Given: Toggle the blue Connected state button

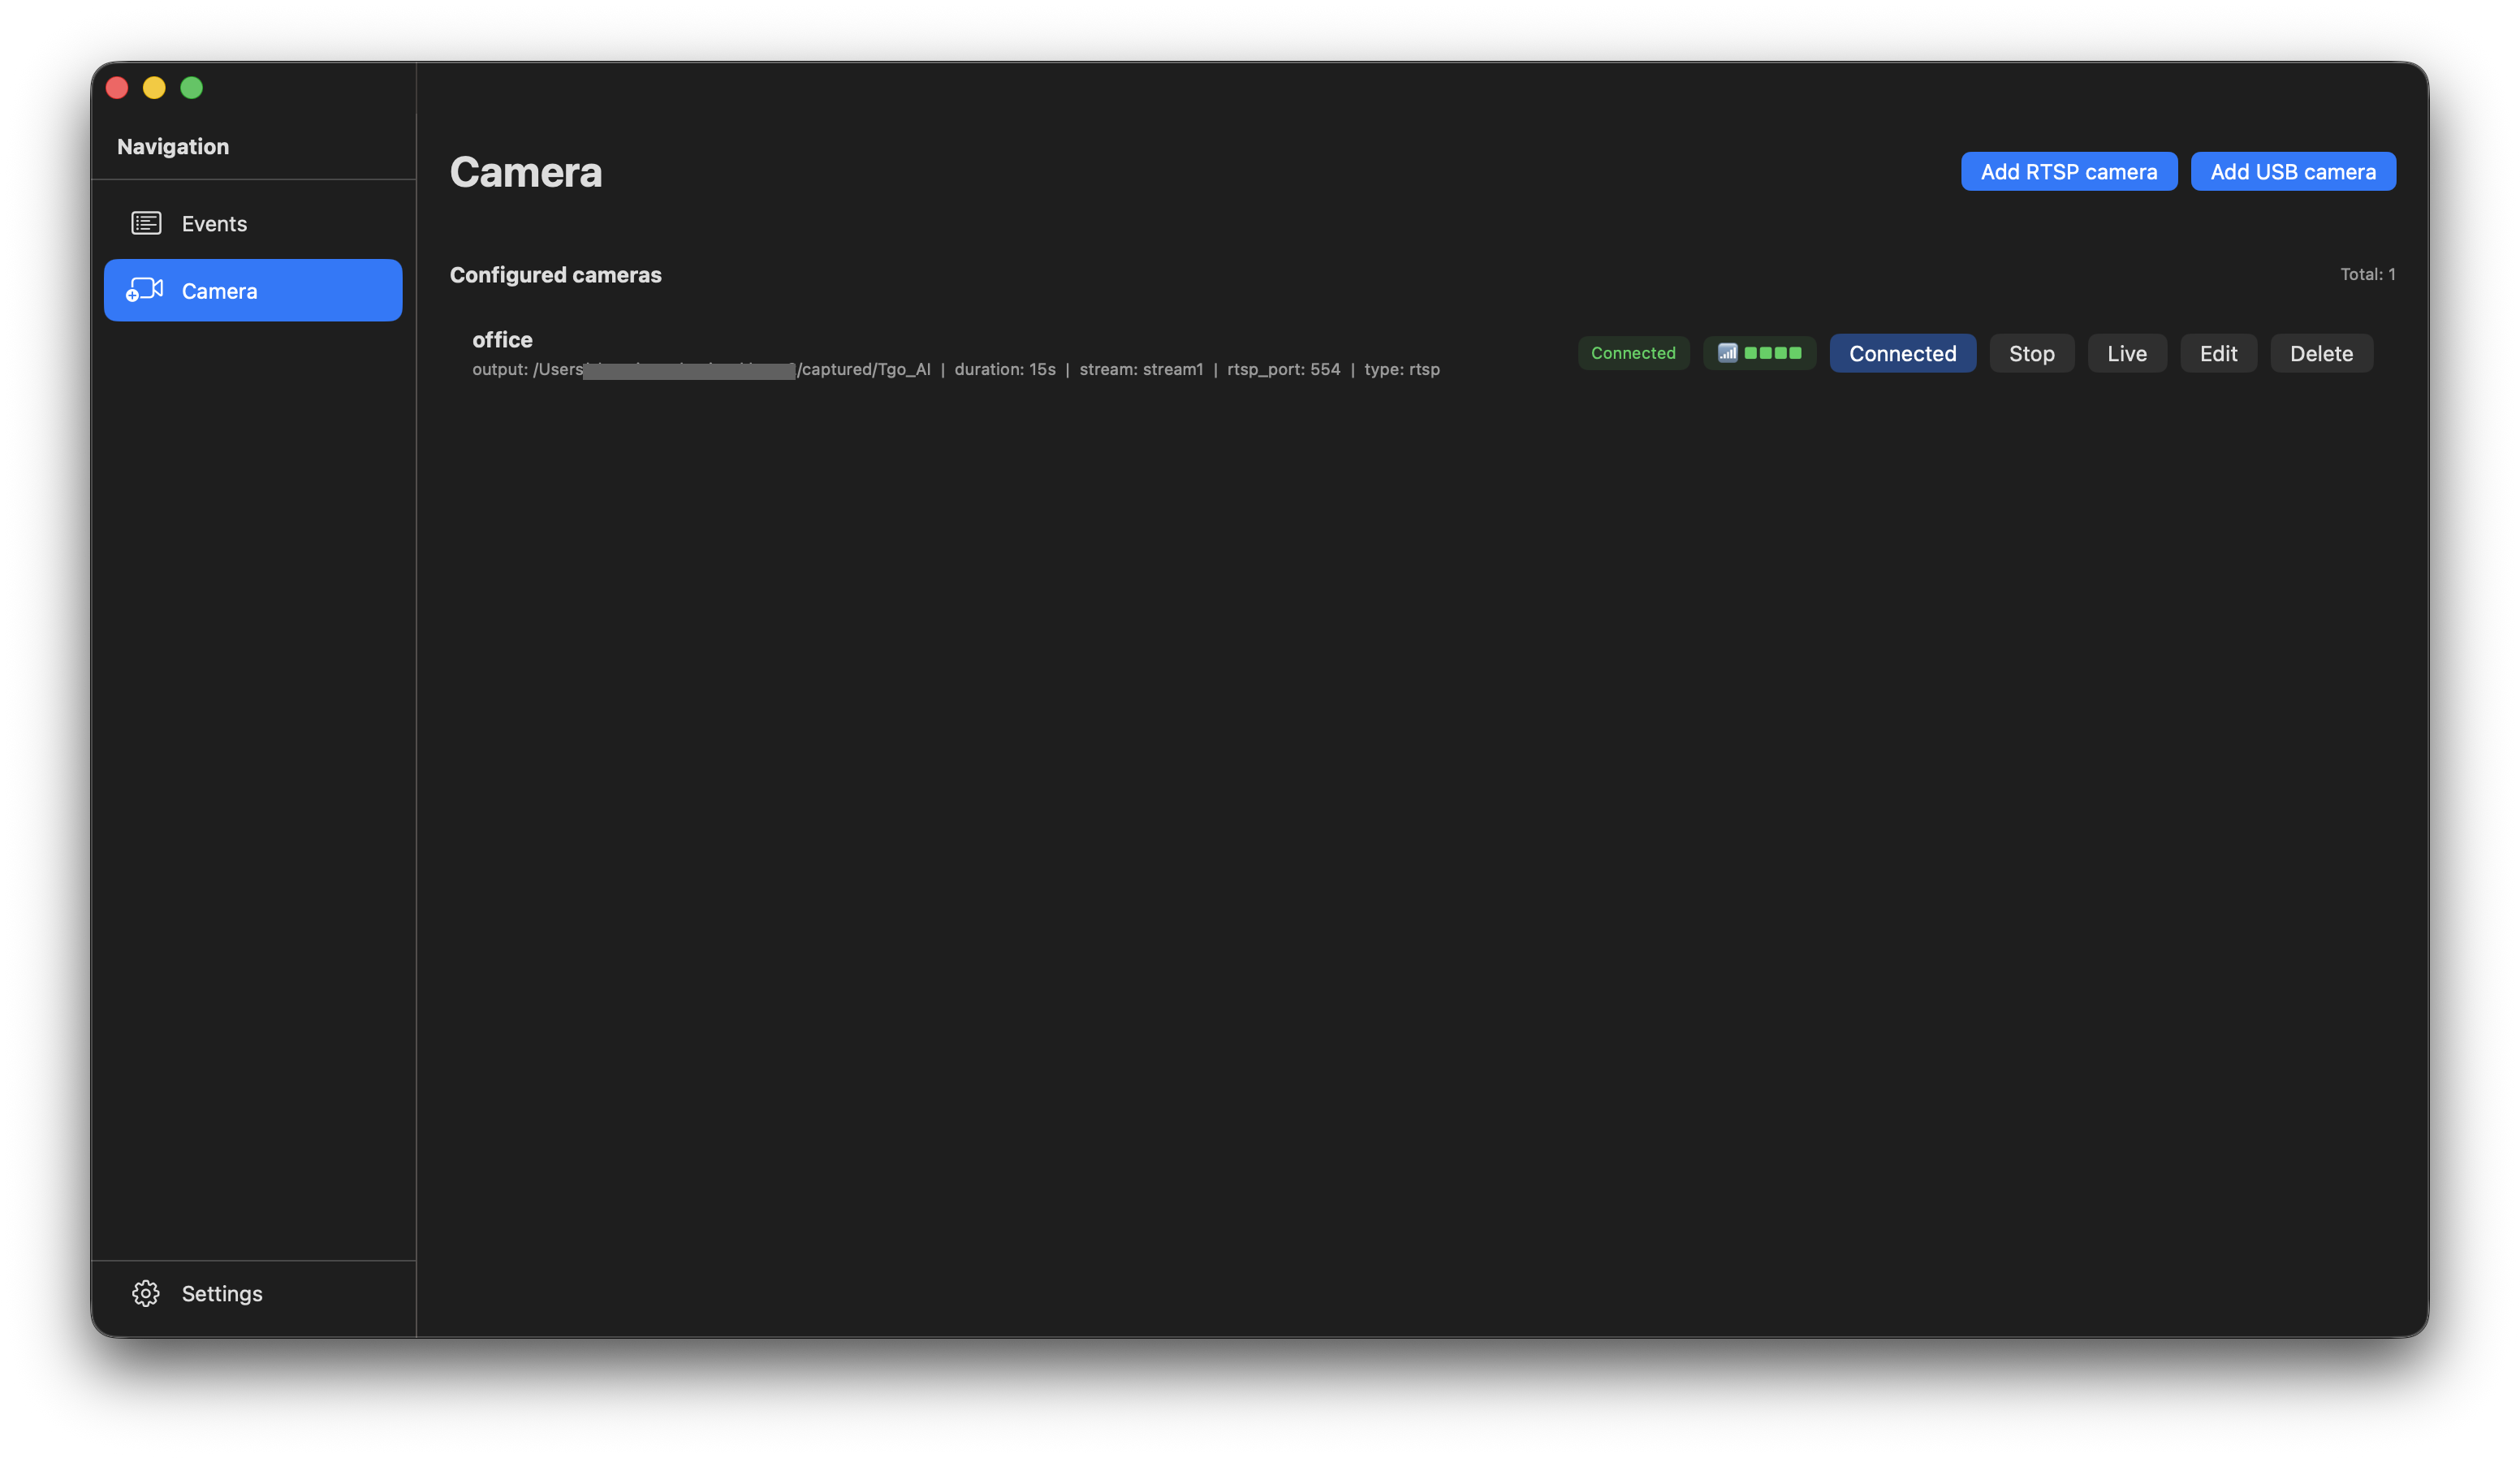Looking at the screenshot, I should tap(1902, 353).
